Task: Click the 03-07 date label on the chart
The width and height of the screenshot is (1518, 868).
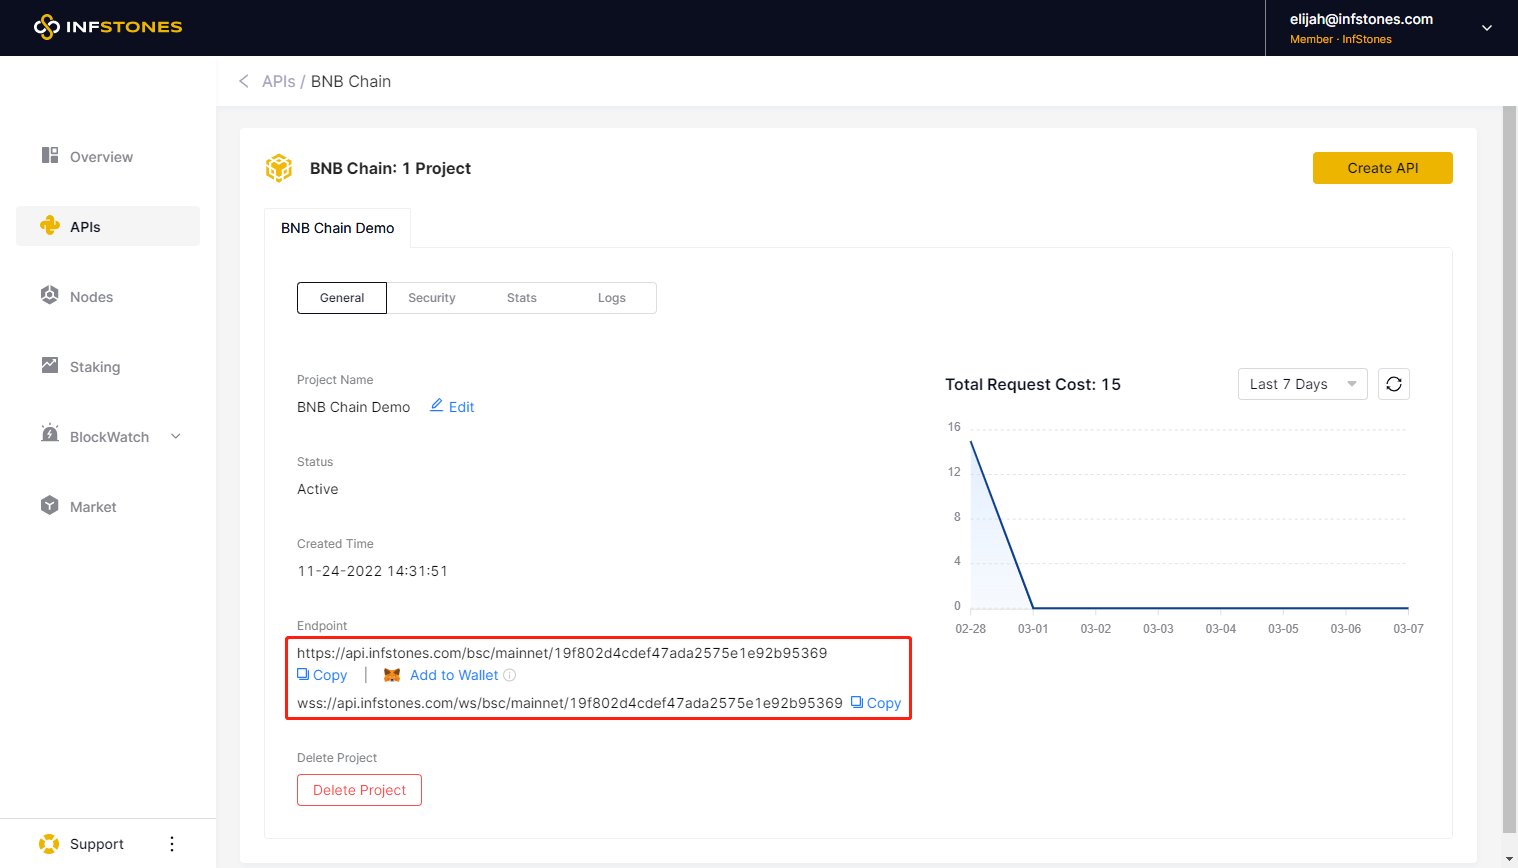Action: coord(1408,629)
